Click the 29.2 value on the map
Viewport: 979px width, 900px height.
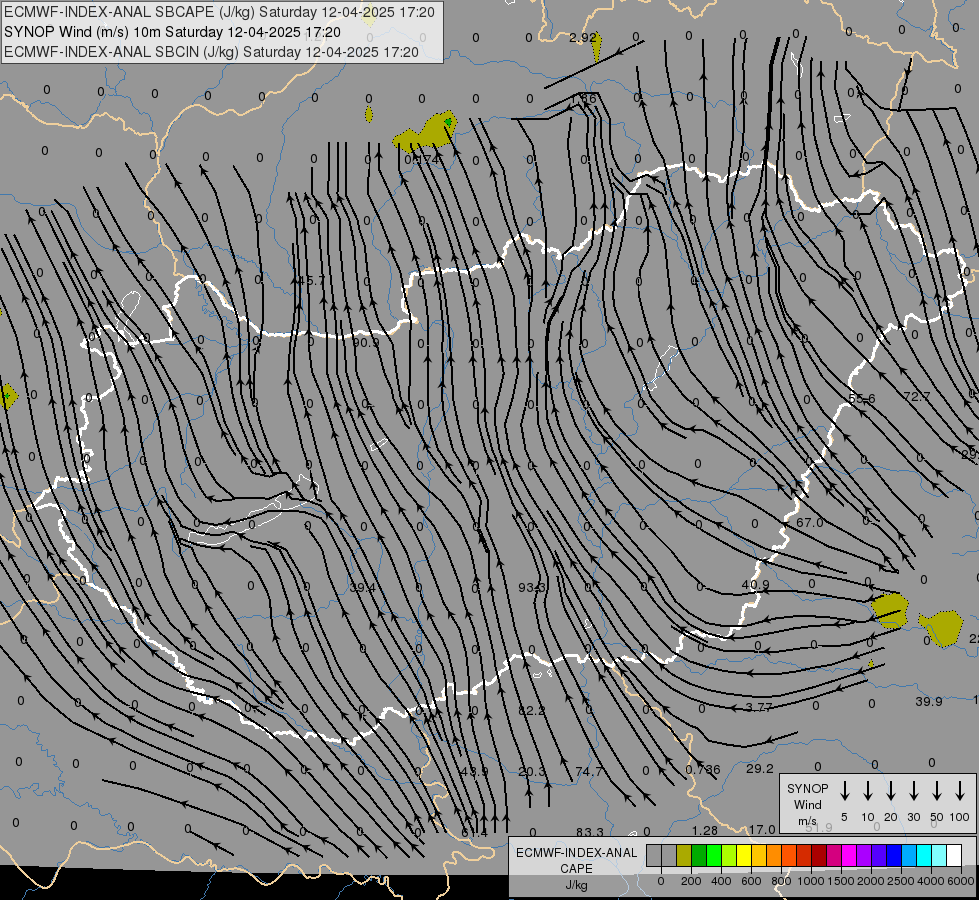coord(760,769)
